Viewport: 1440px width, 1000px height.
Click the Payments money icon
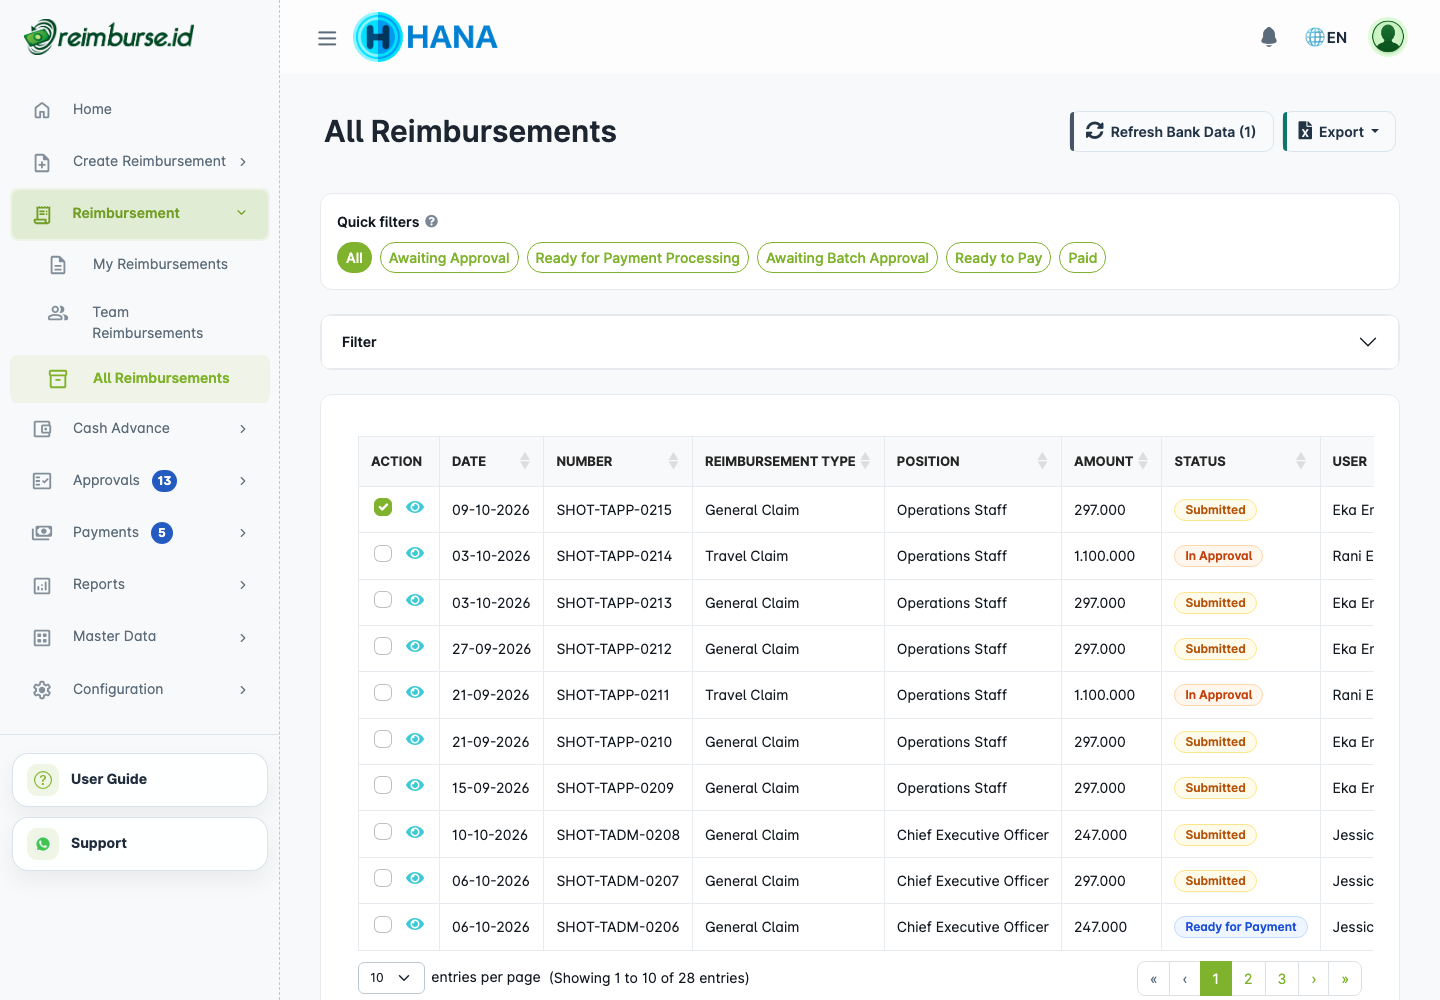[x=42, y=533]
